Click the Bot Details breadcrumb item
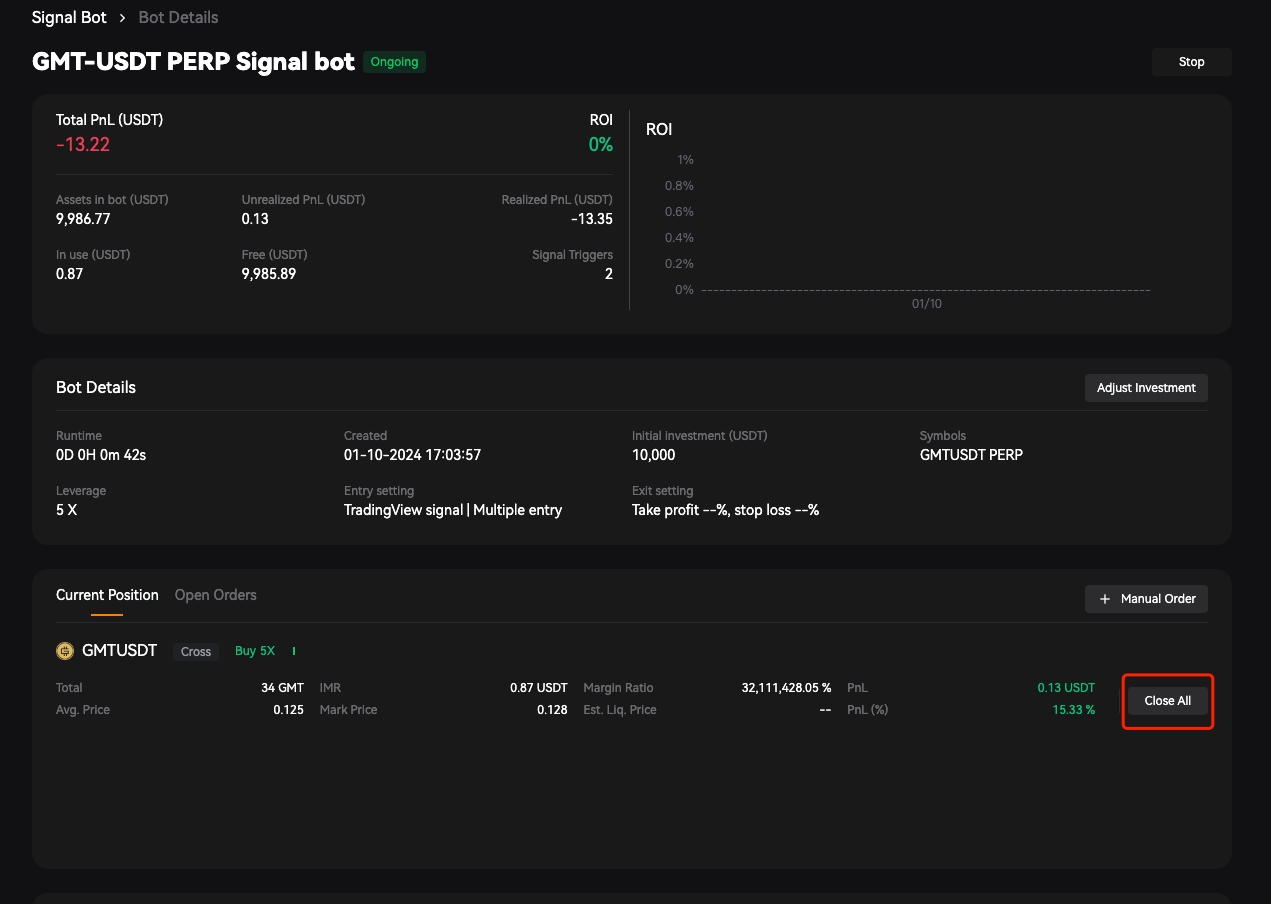Screen dimensions: 1271x904 tap(178, 18)
